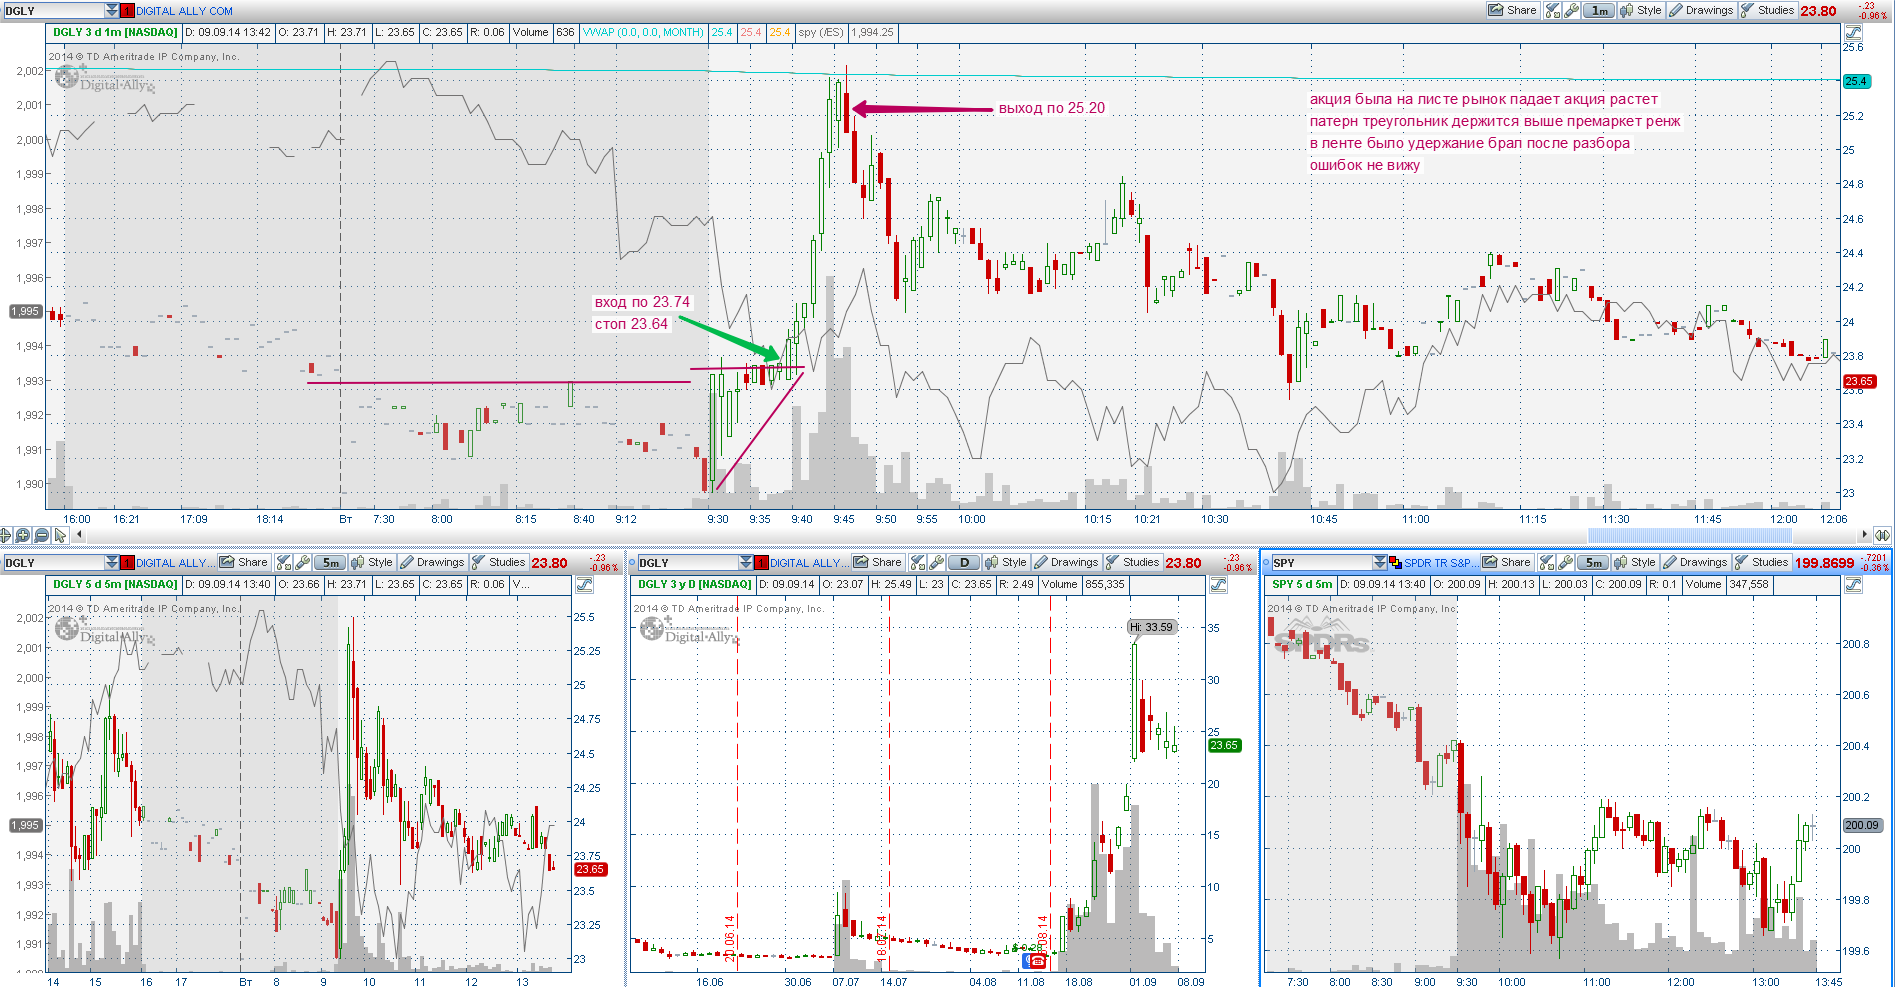The width and height of the screenshot is (1895, 987).
Task: Click symbol field in SPY chart
Action: tap(1322, 562)
